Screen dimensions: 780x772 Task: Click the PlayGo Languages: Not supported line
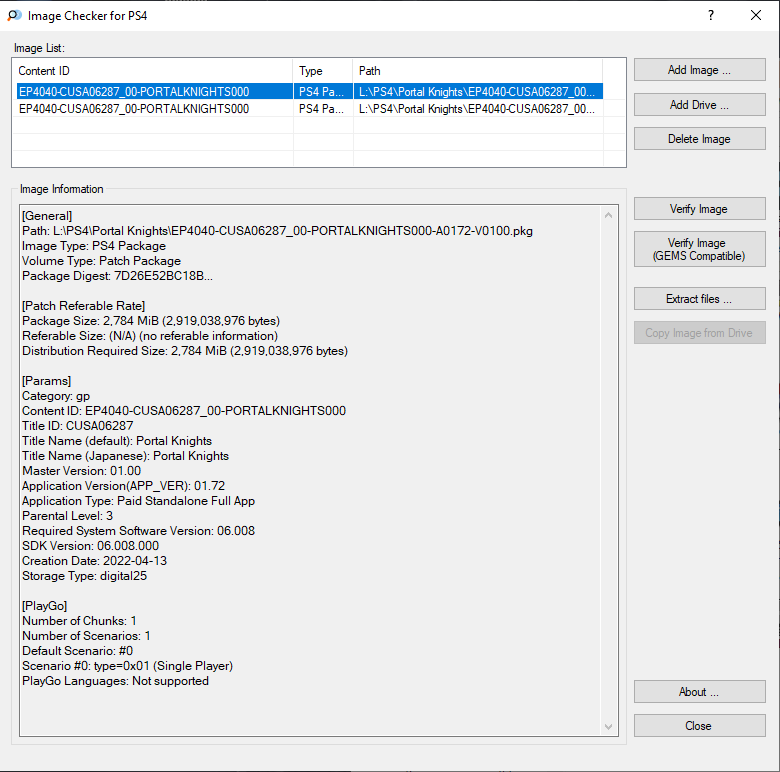[x=115, y=681]
